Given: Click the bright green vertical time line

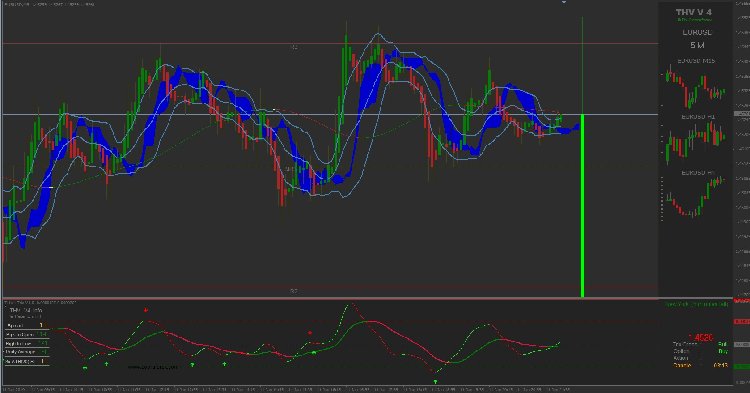Looking at the screenshot, I should (x=582, y=206).
